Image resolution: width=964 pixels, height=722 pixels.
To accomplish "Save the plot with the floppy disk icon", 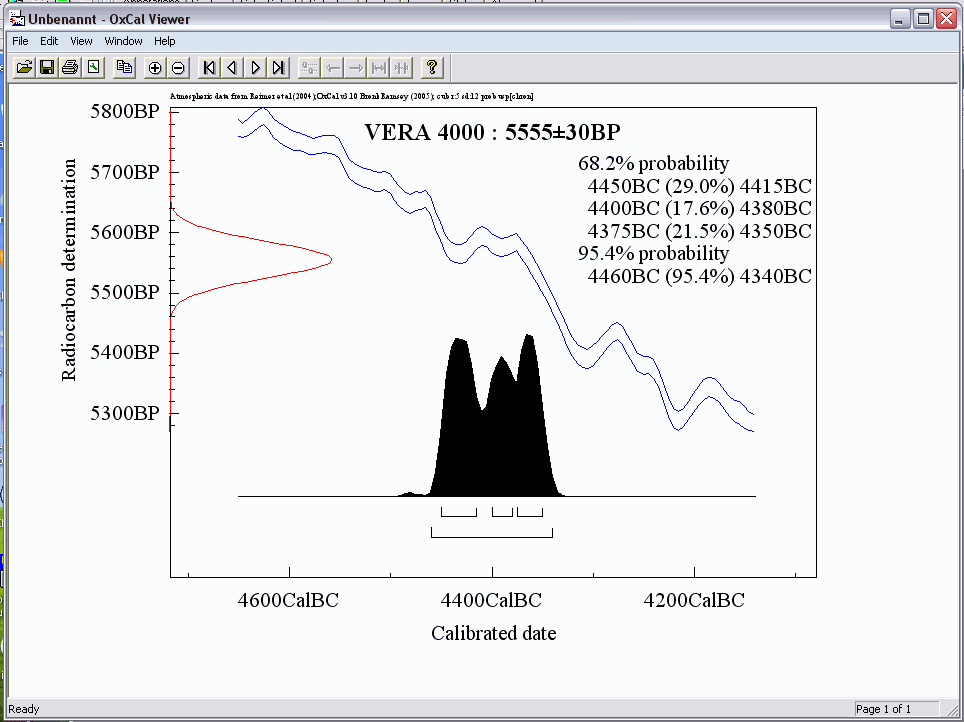I will pos(47,67).
